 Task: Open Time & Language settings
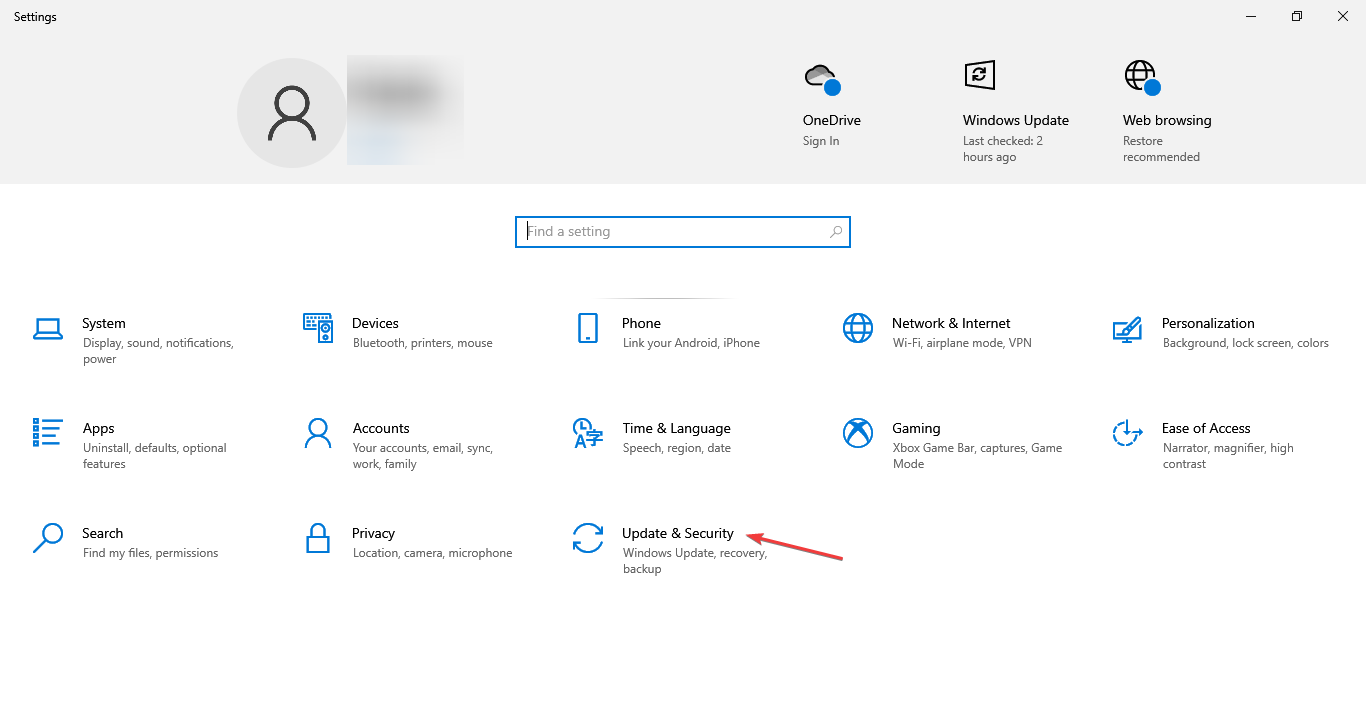[x=676, y=438]
